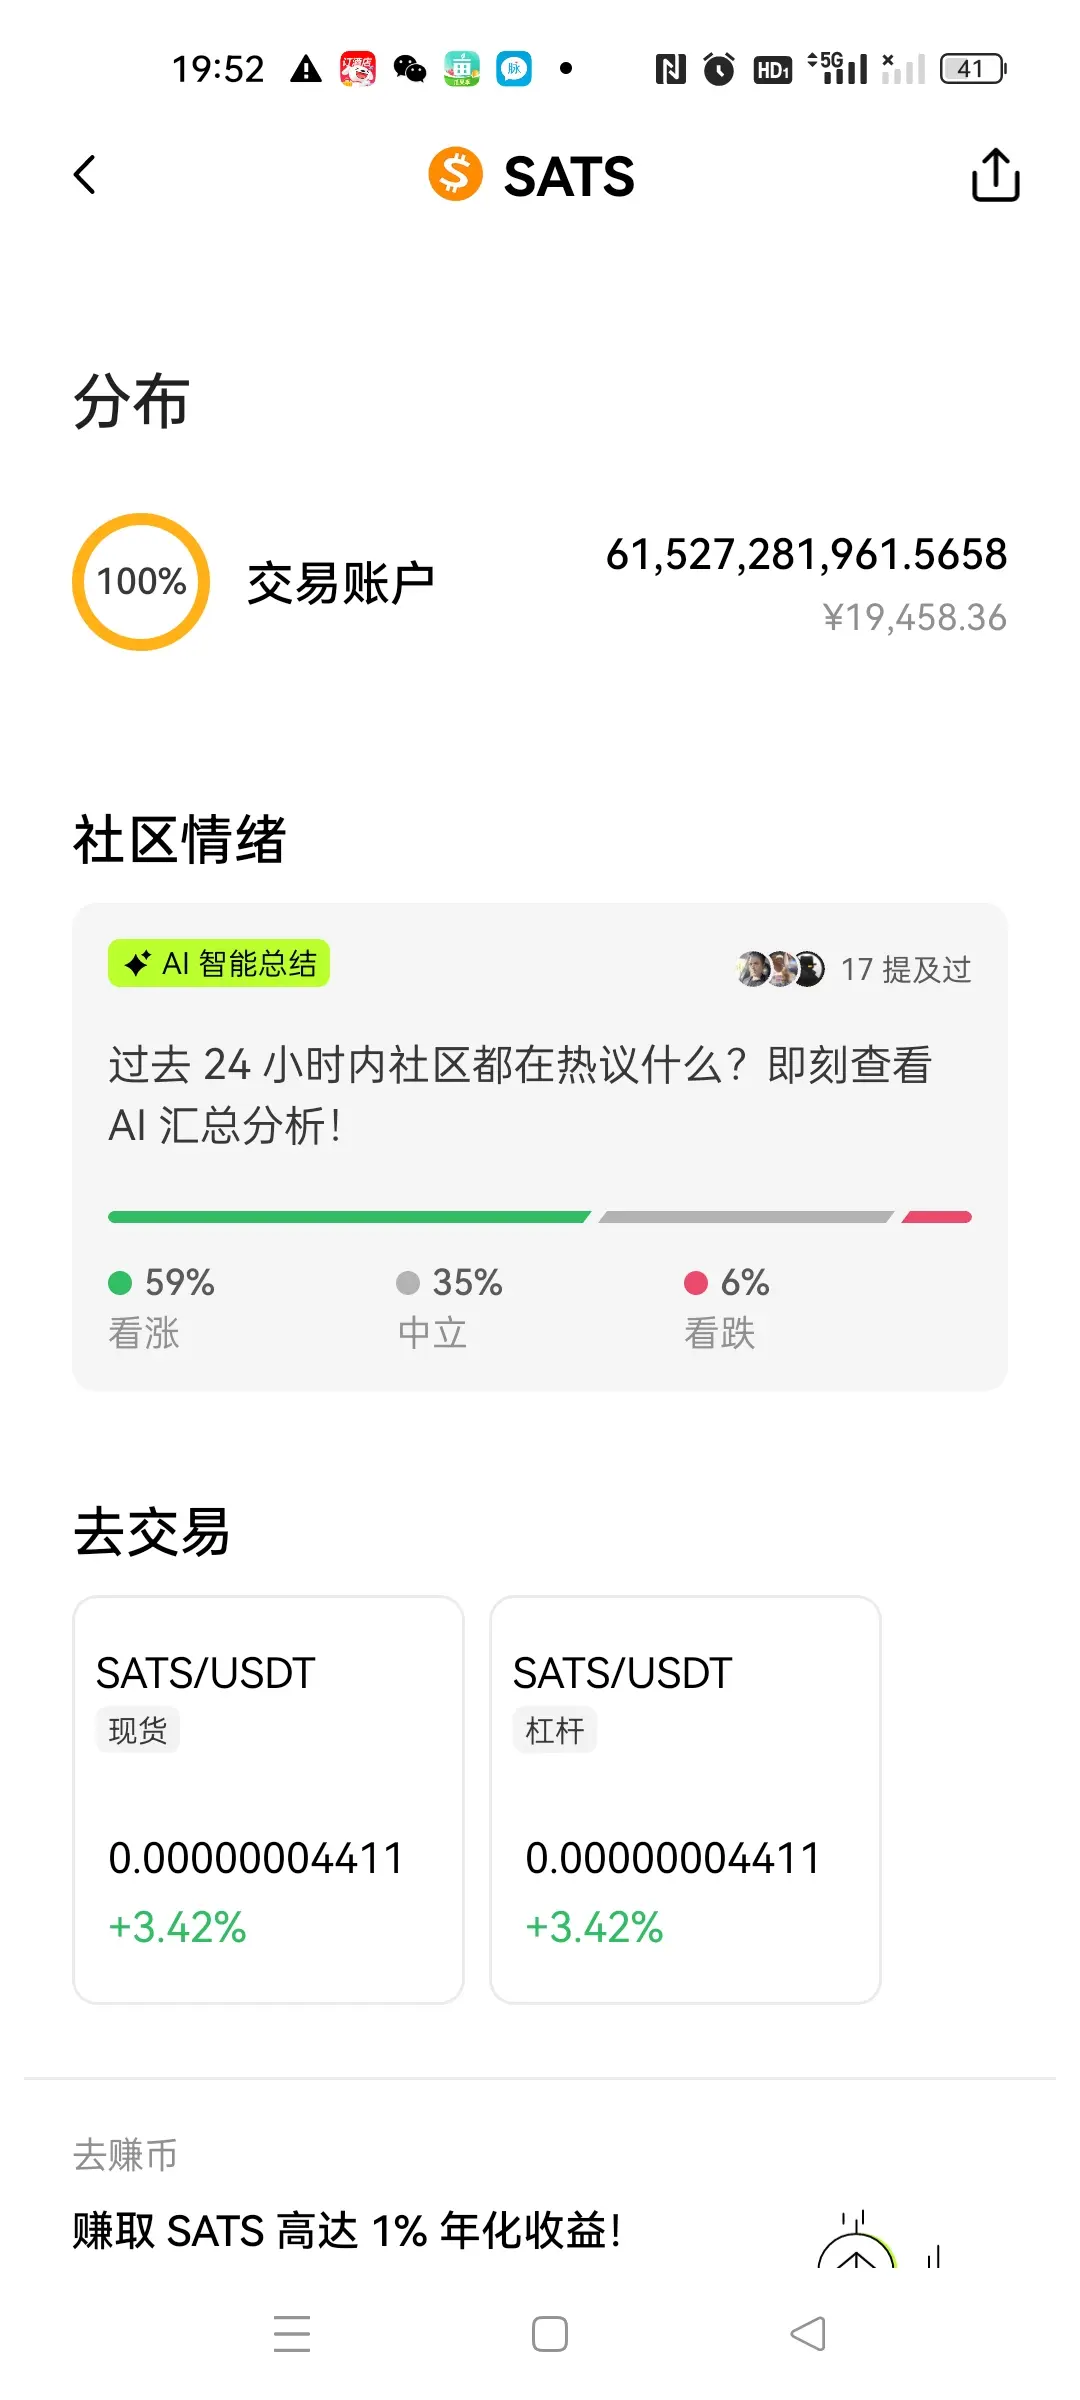The height and width of the screenshot is (2400, 1080).
Task: Tap the green bullish sentiment bar
Action: point(349,1217)
